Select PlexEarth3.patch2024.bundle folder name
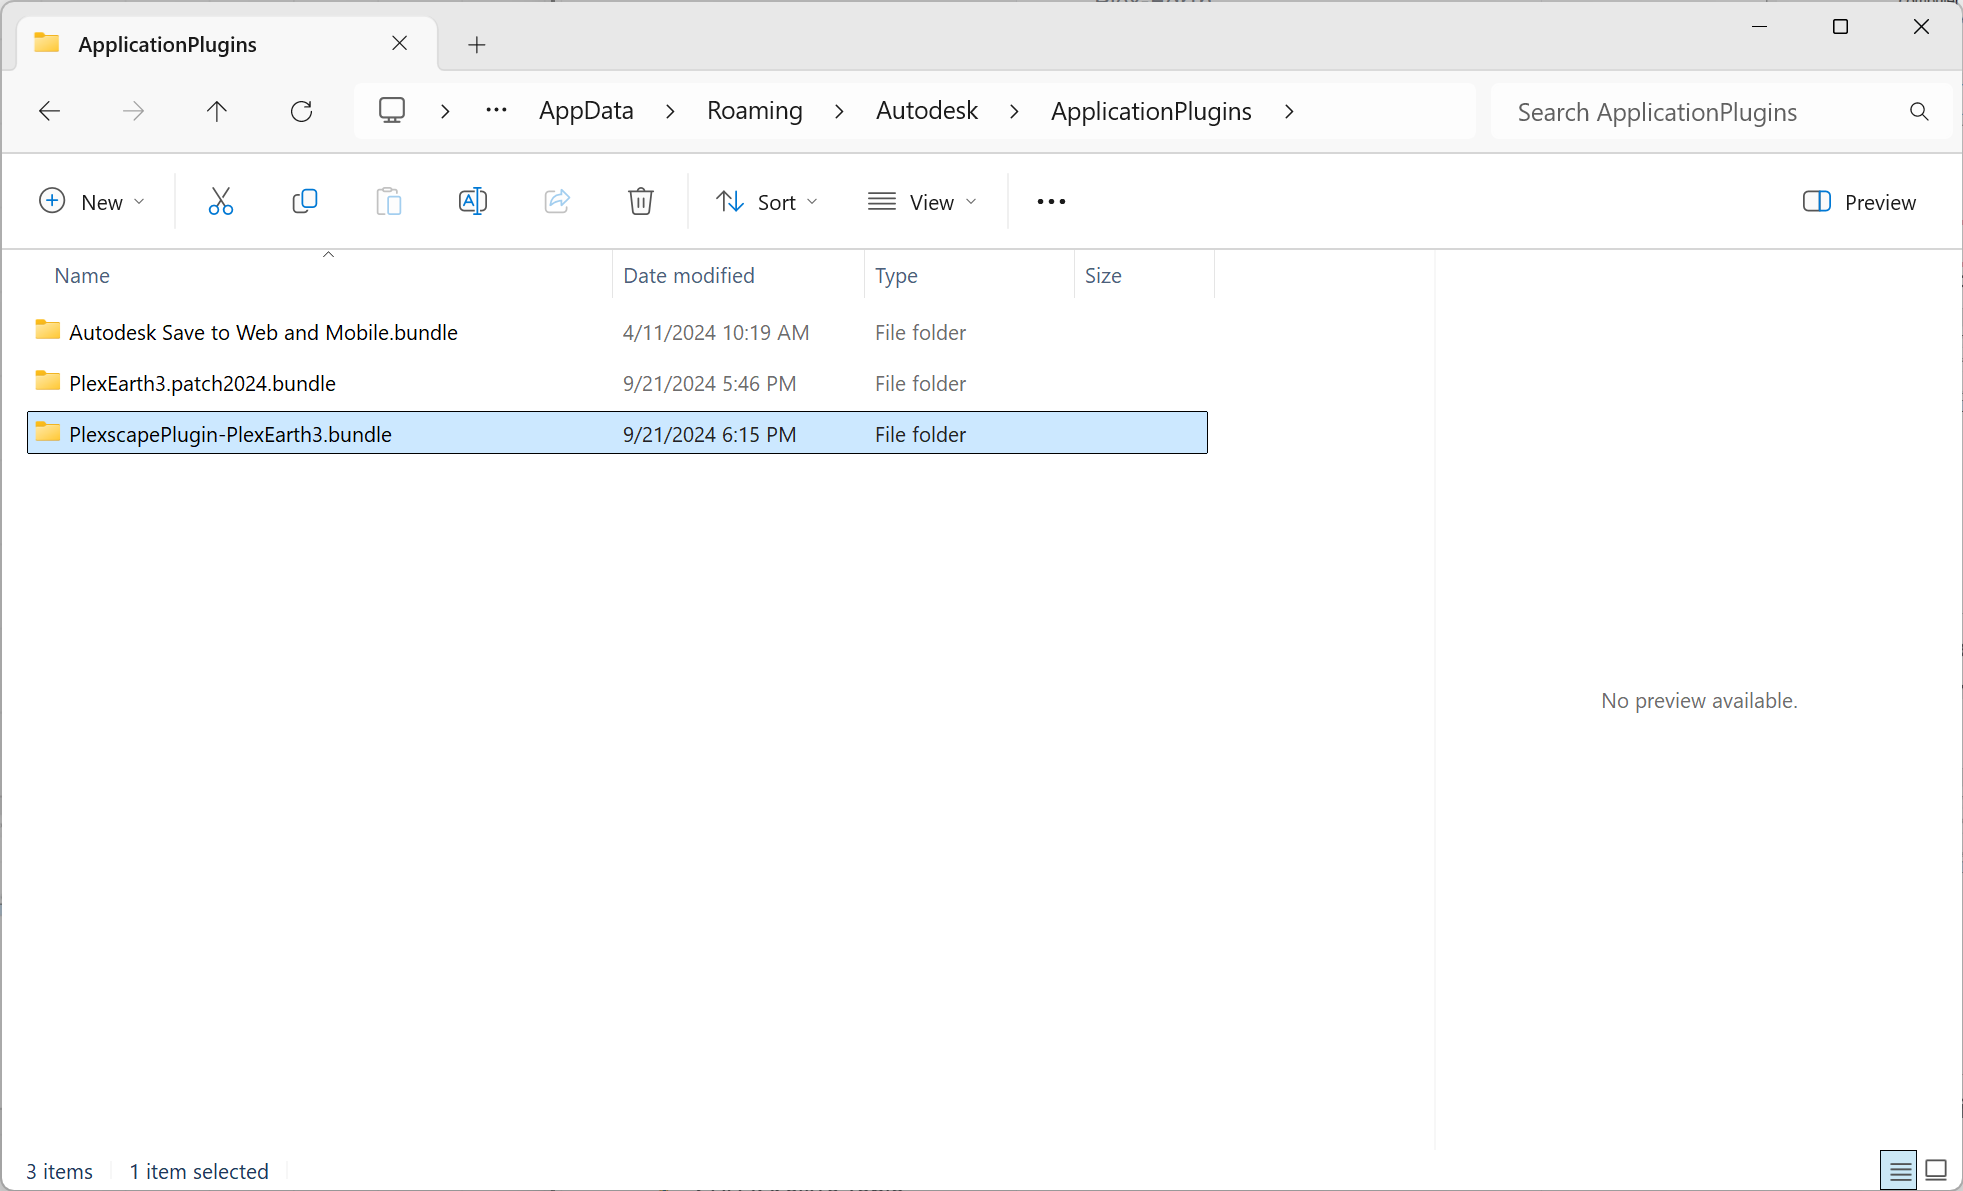This screenshot has height=1191, width=1963. coord(202,383)
